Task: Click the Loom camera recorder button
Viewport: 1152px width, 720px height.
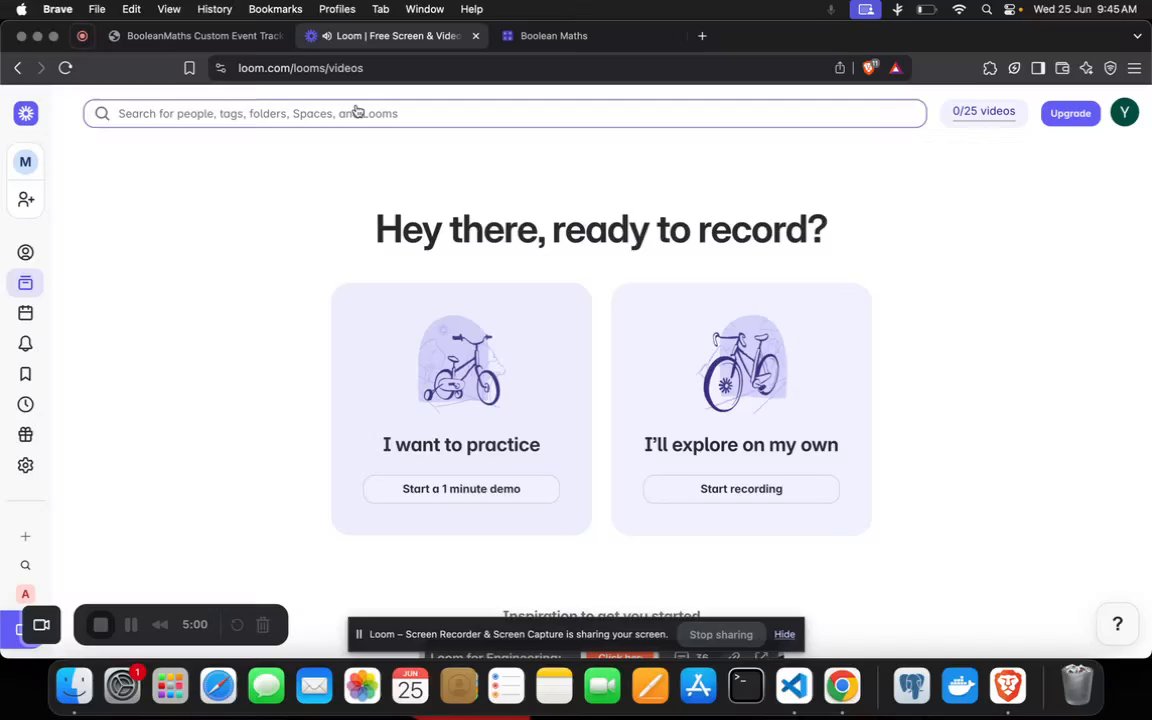Action: 41,624
